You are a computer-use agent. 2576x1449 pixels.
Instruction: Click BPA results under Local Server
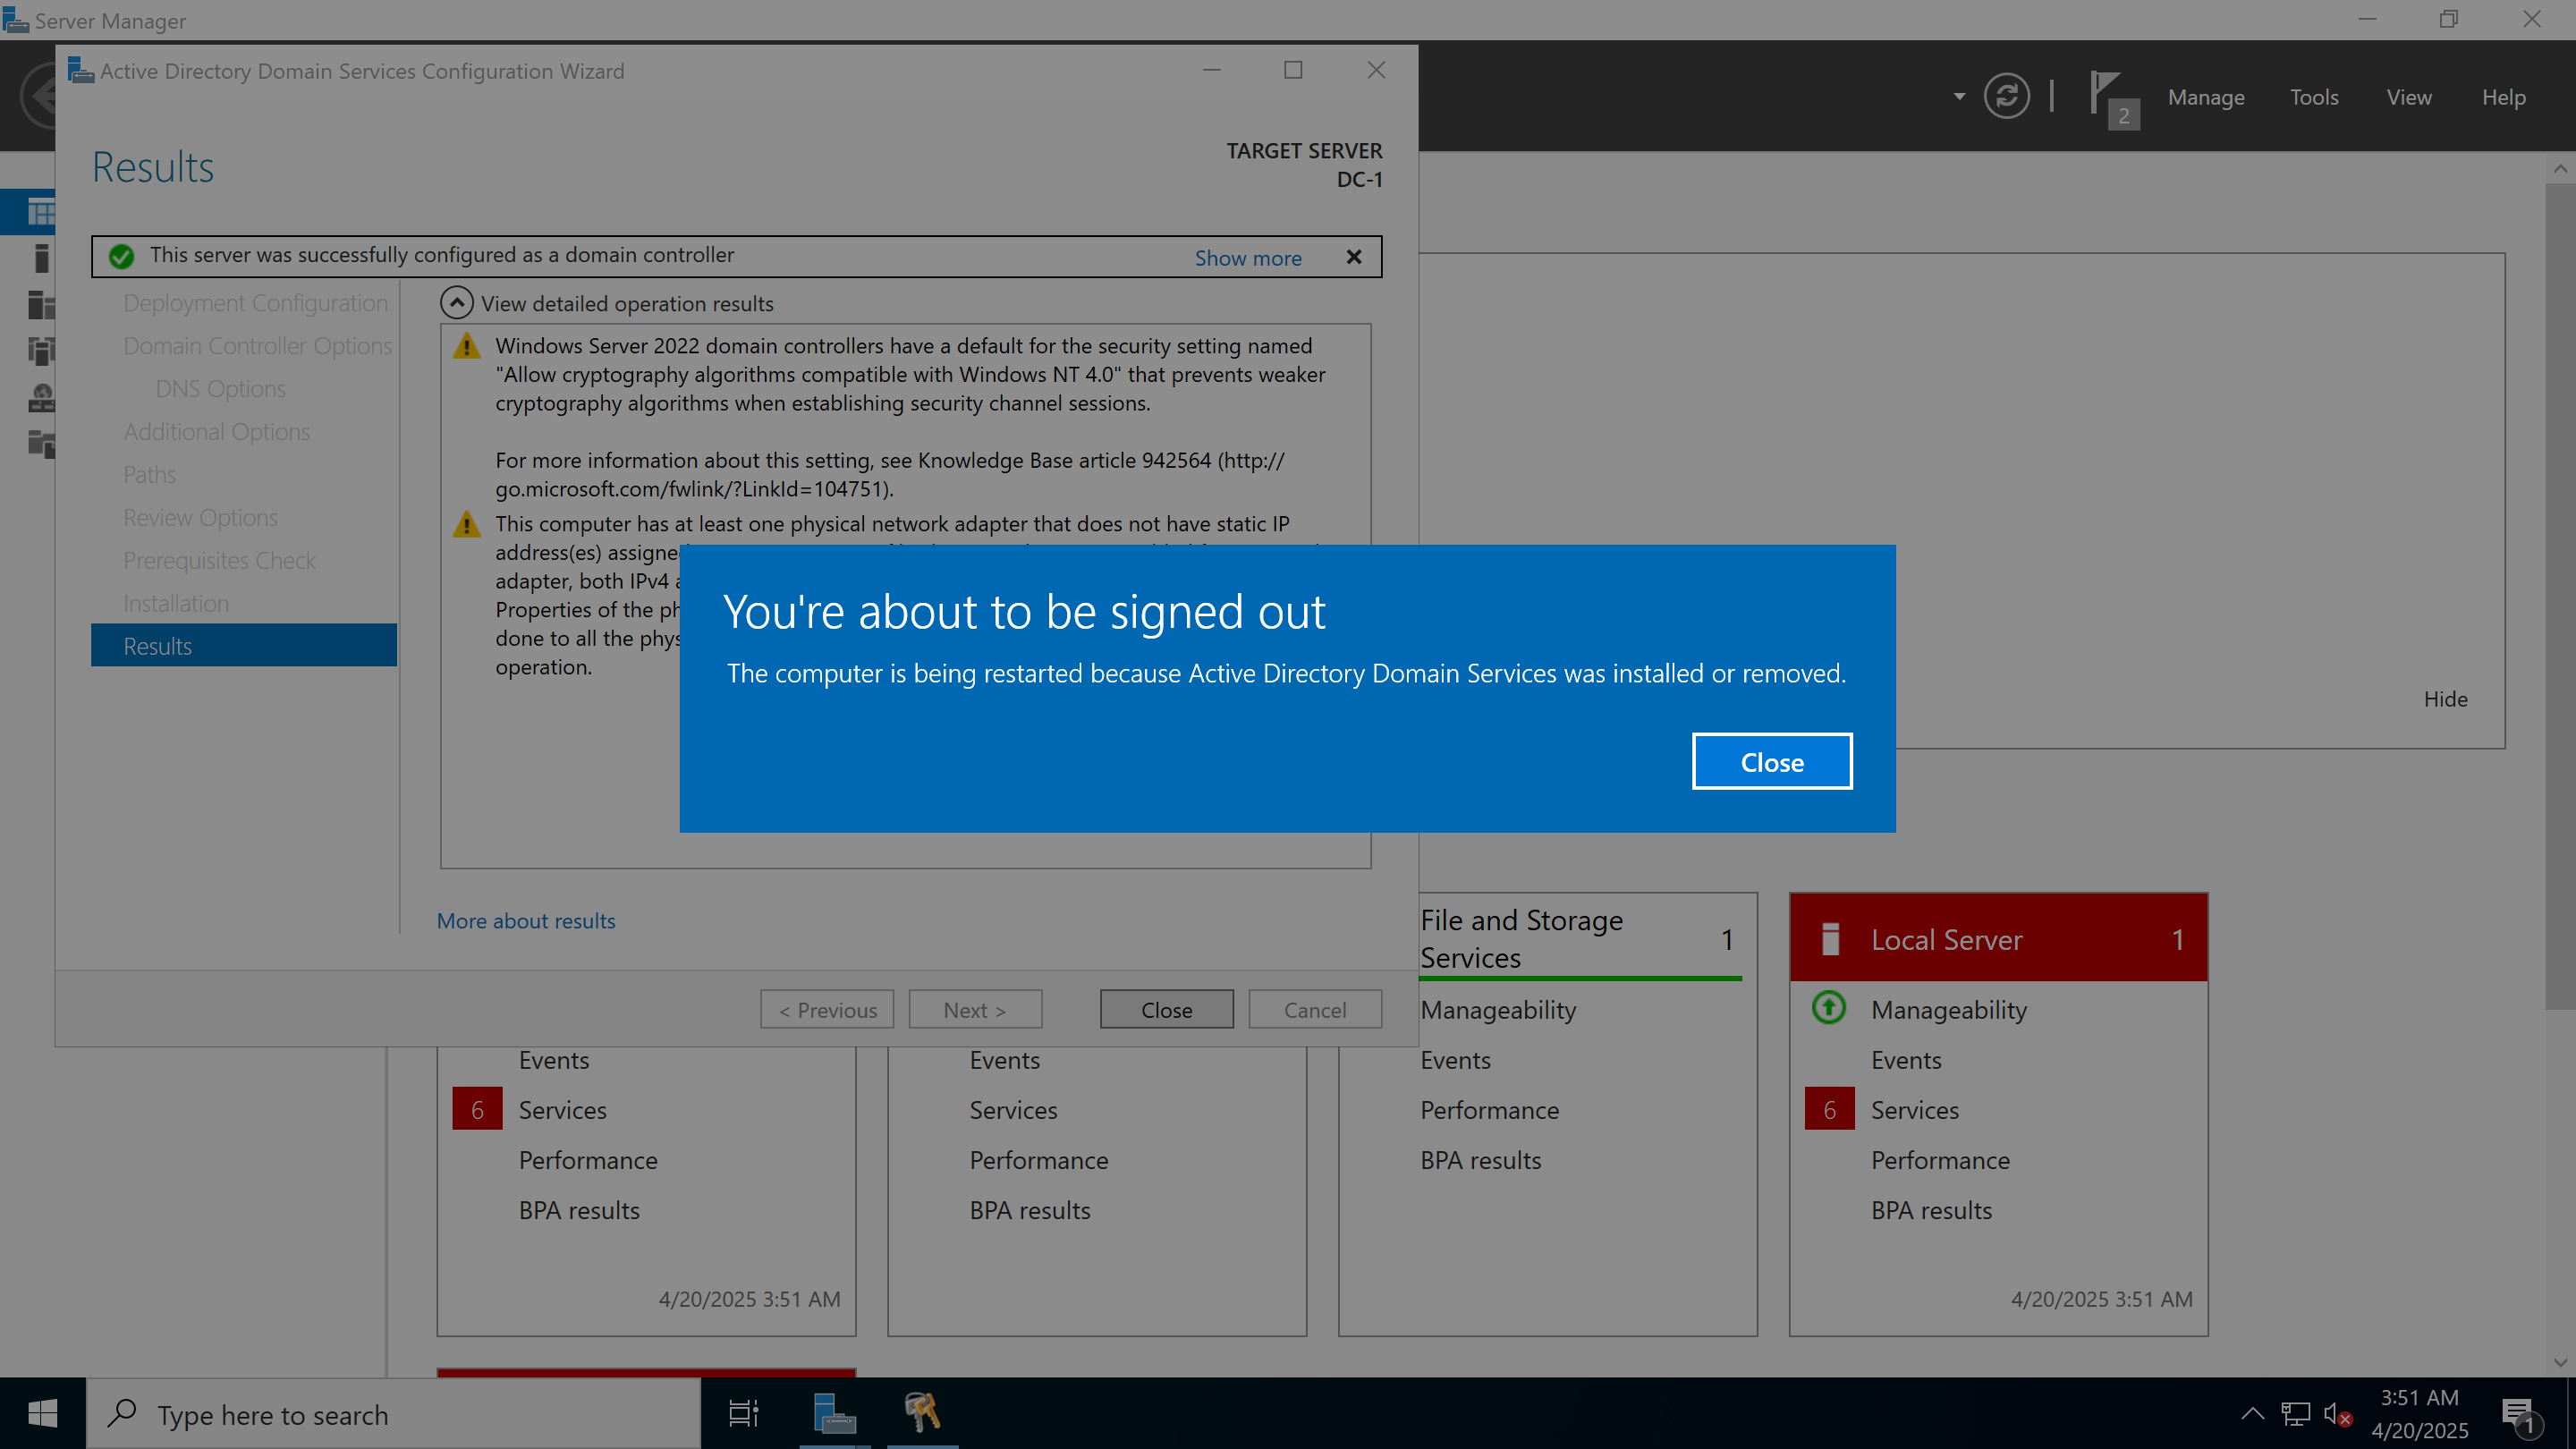(1931, 1210)
